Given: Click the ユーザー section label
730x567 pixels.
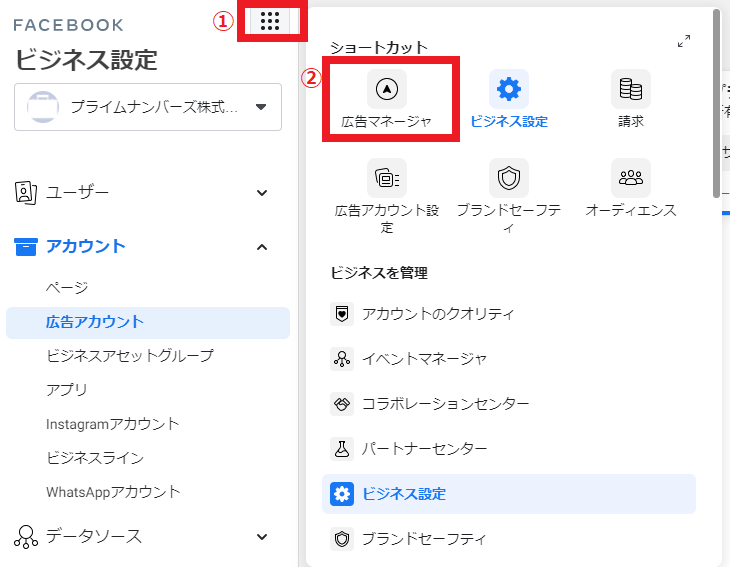Looking at the screenshot, I should [77, 192].
